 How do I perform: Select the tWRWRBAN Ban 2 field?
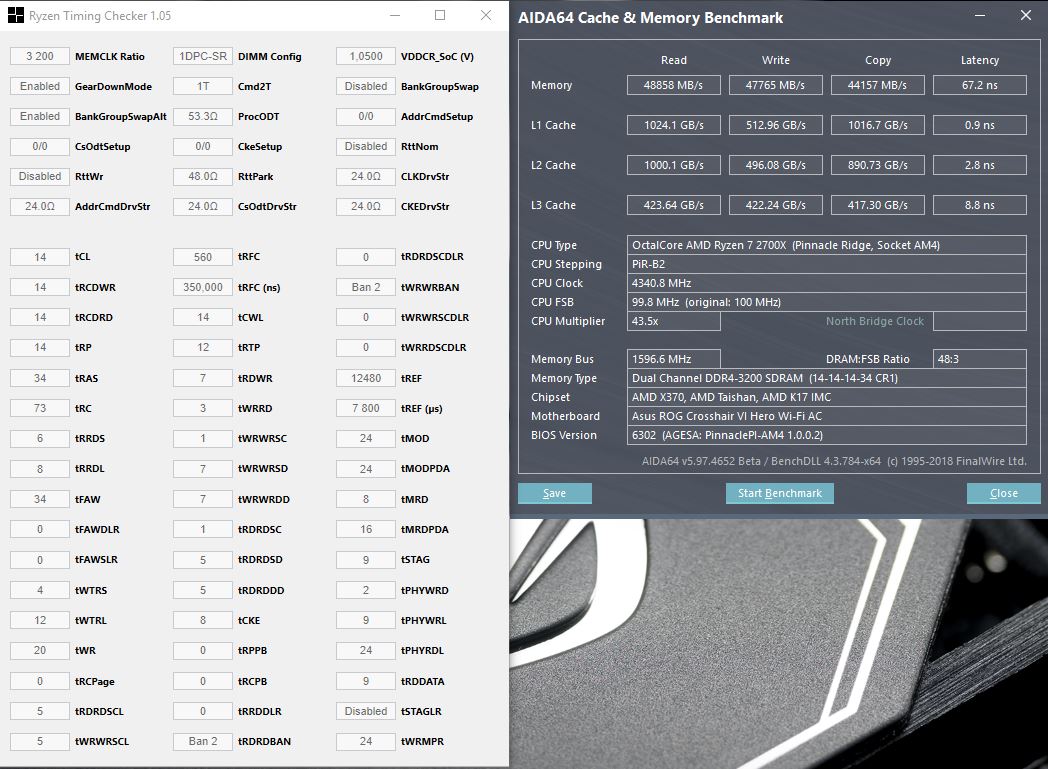366,287
